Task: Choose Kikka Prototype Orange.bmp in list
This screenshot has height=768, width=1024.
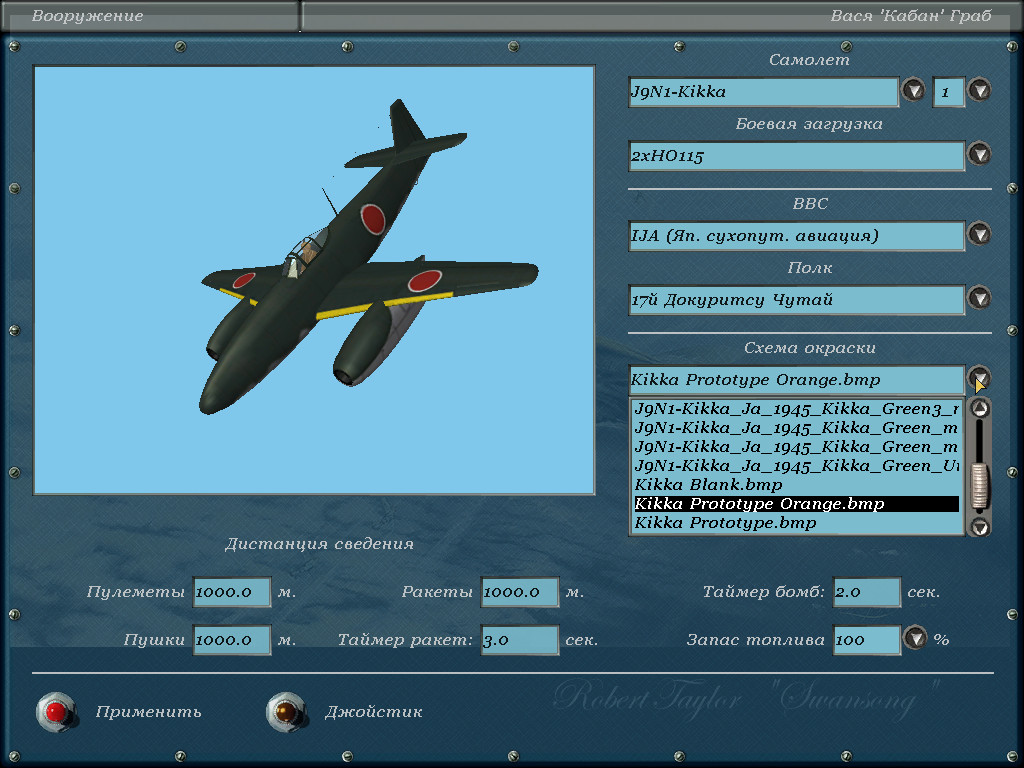Action: (759, 504)
